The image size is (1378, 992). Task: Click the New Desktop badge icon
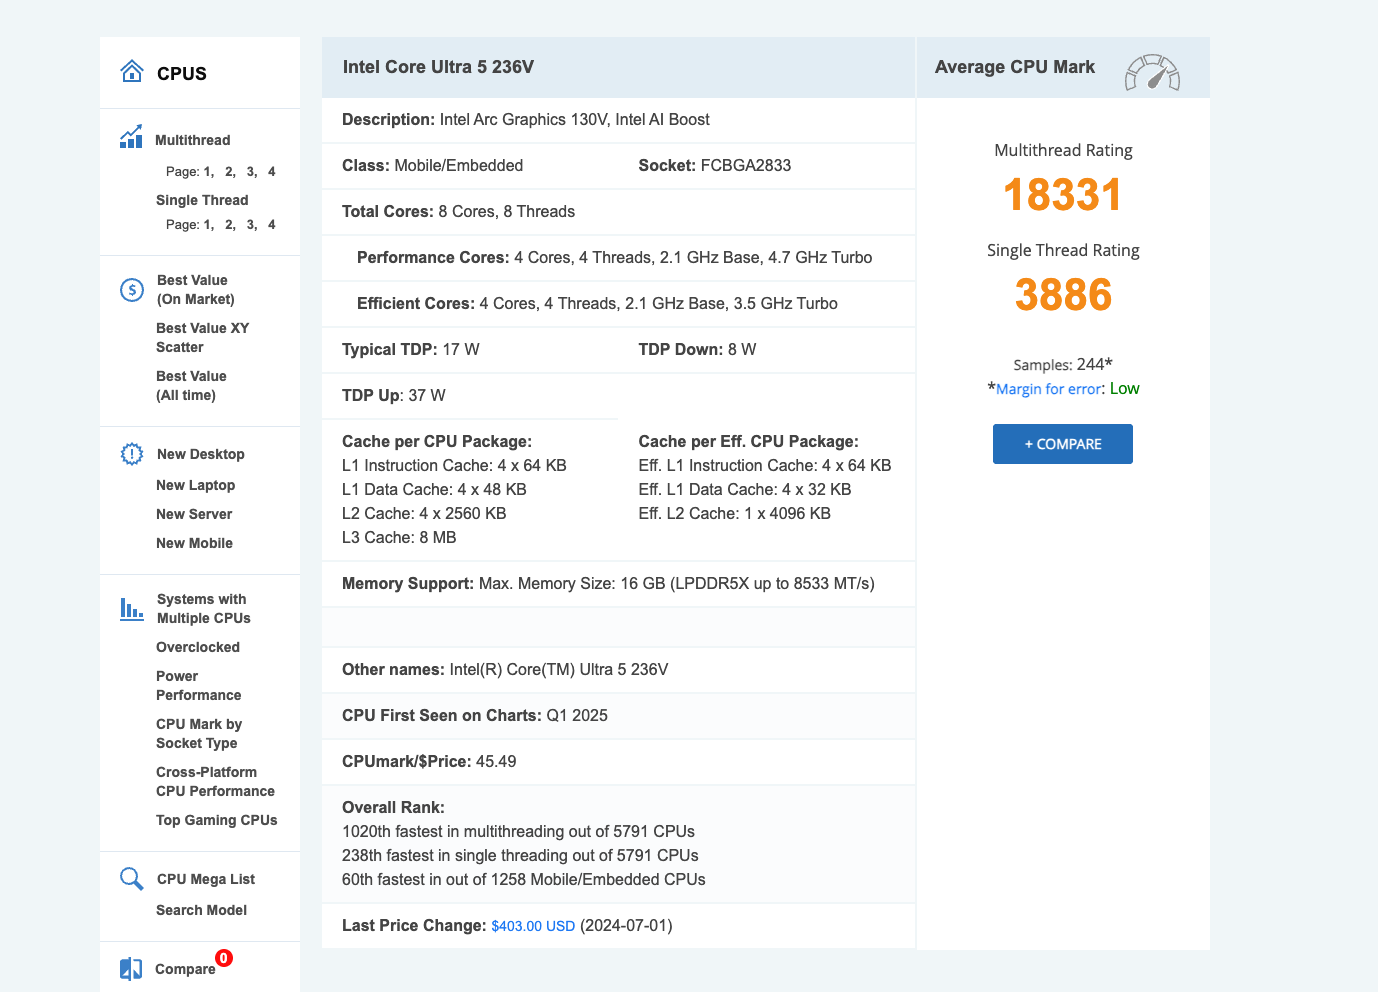point(132,454)
